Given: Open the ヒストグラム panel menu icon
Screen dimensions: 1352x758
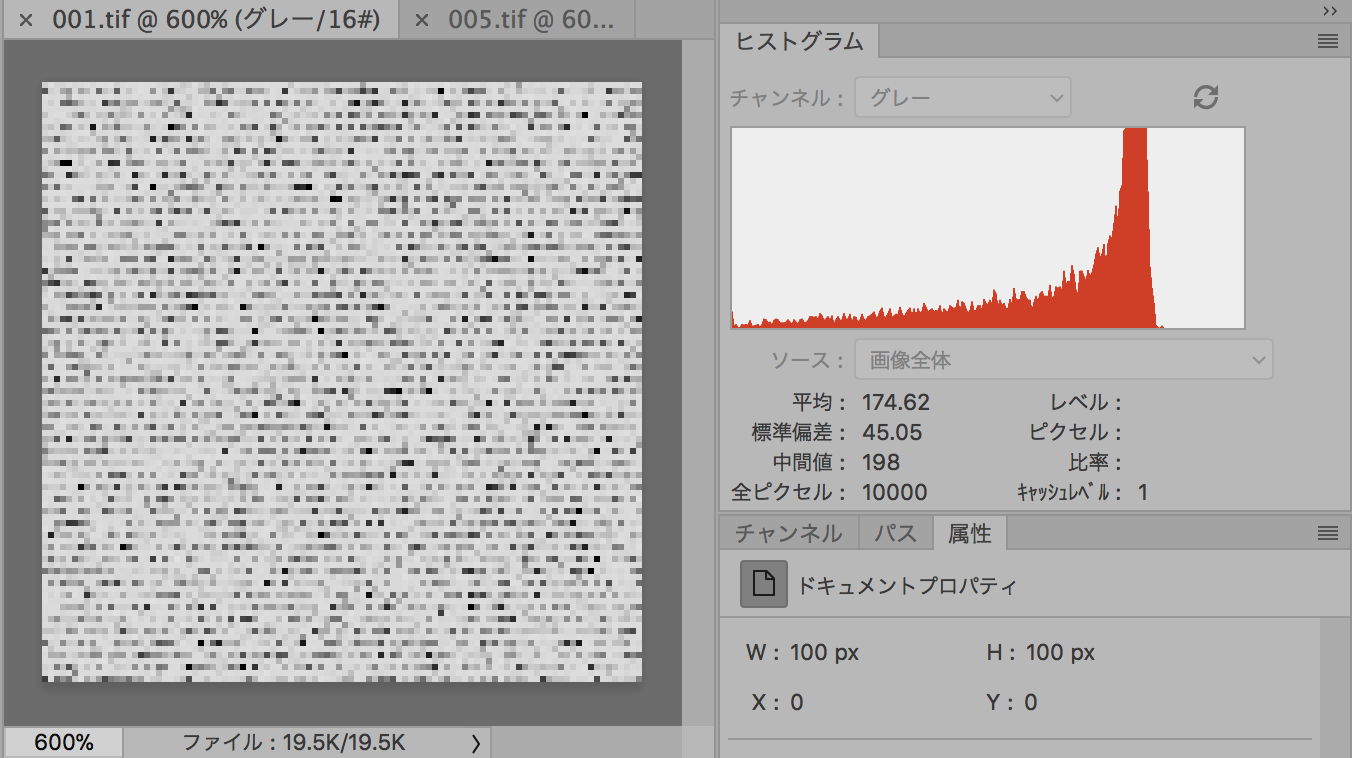Looking at the screenshot, I should [x=1327, y=42].
